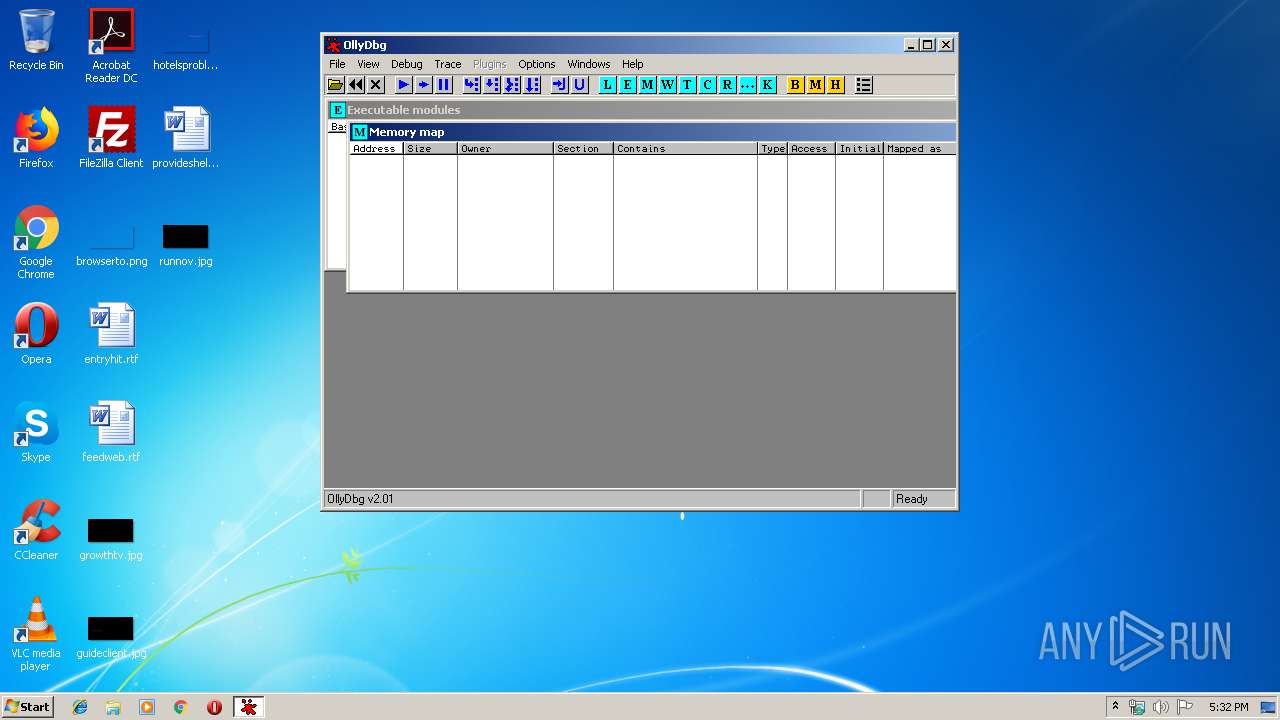Show Executable modules via the E toolbar icon

pyautogui.click(x=627, y=85)
